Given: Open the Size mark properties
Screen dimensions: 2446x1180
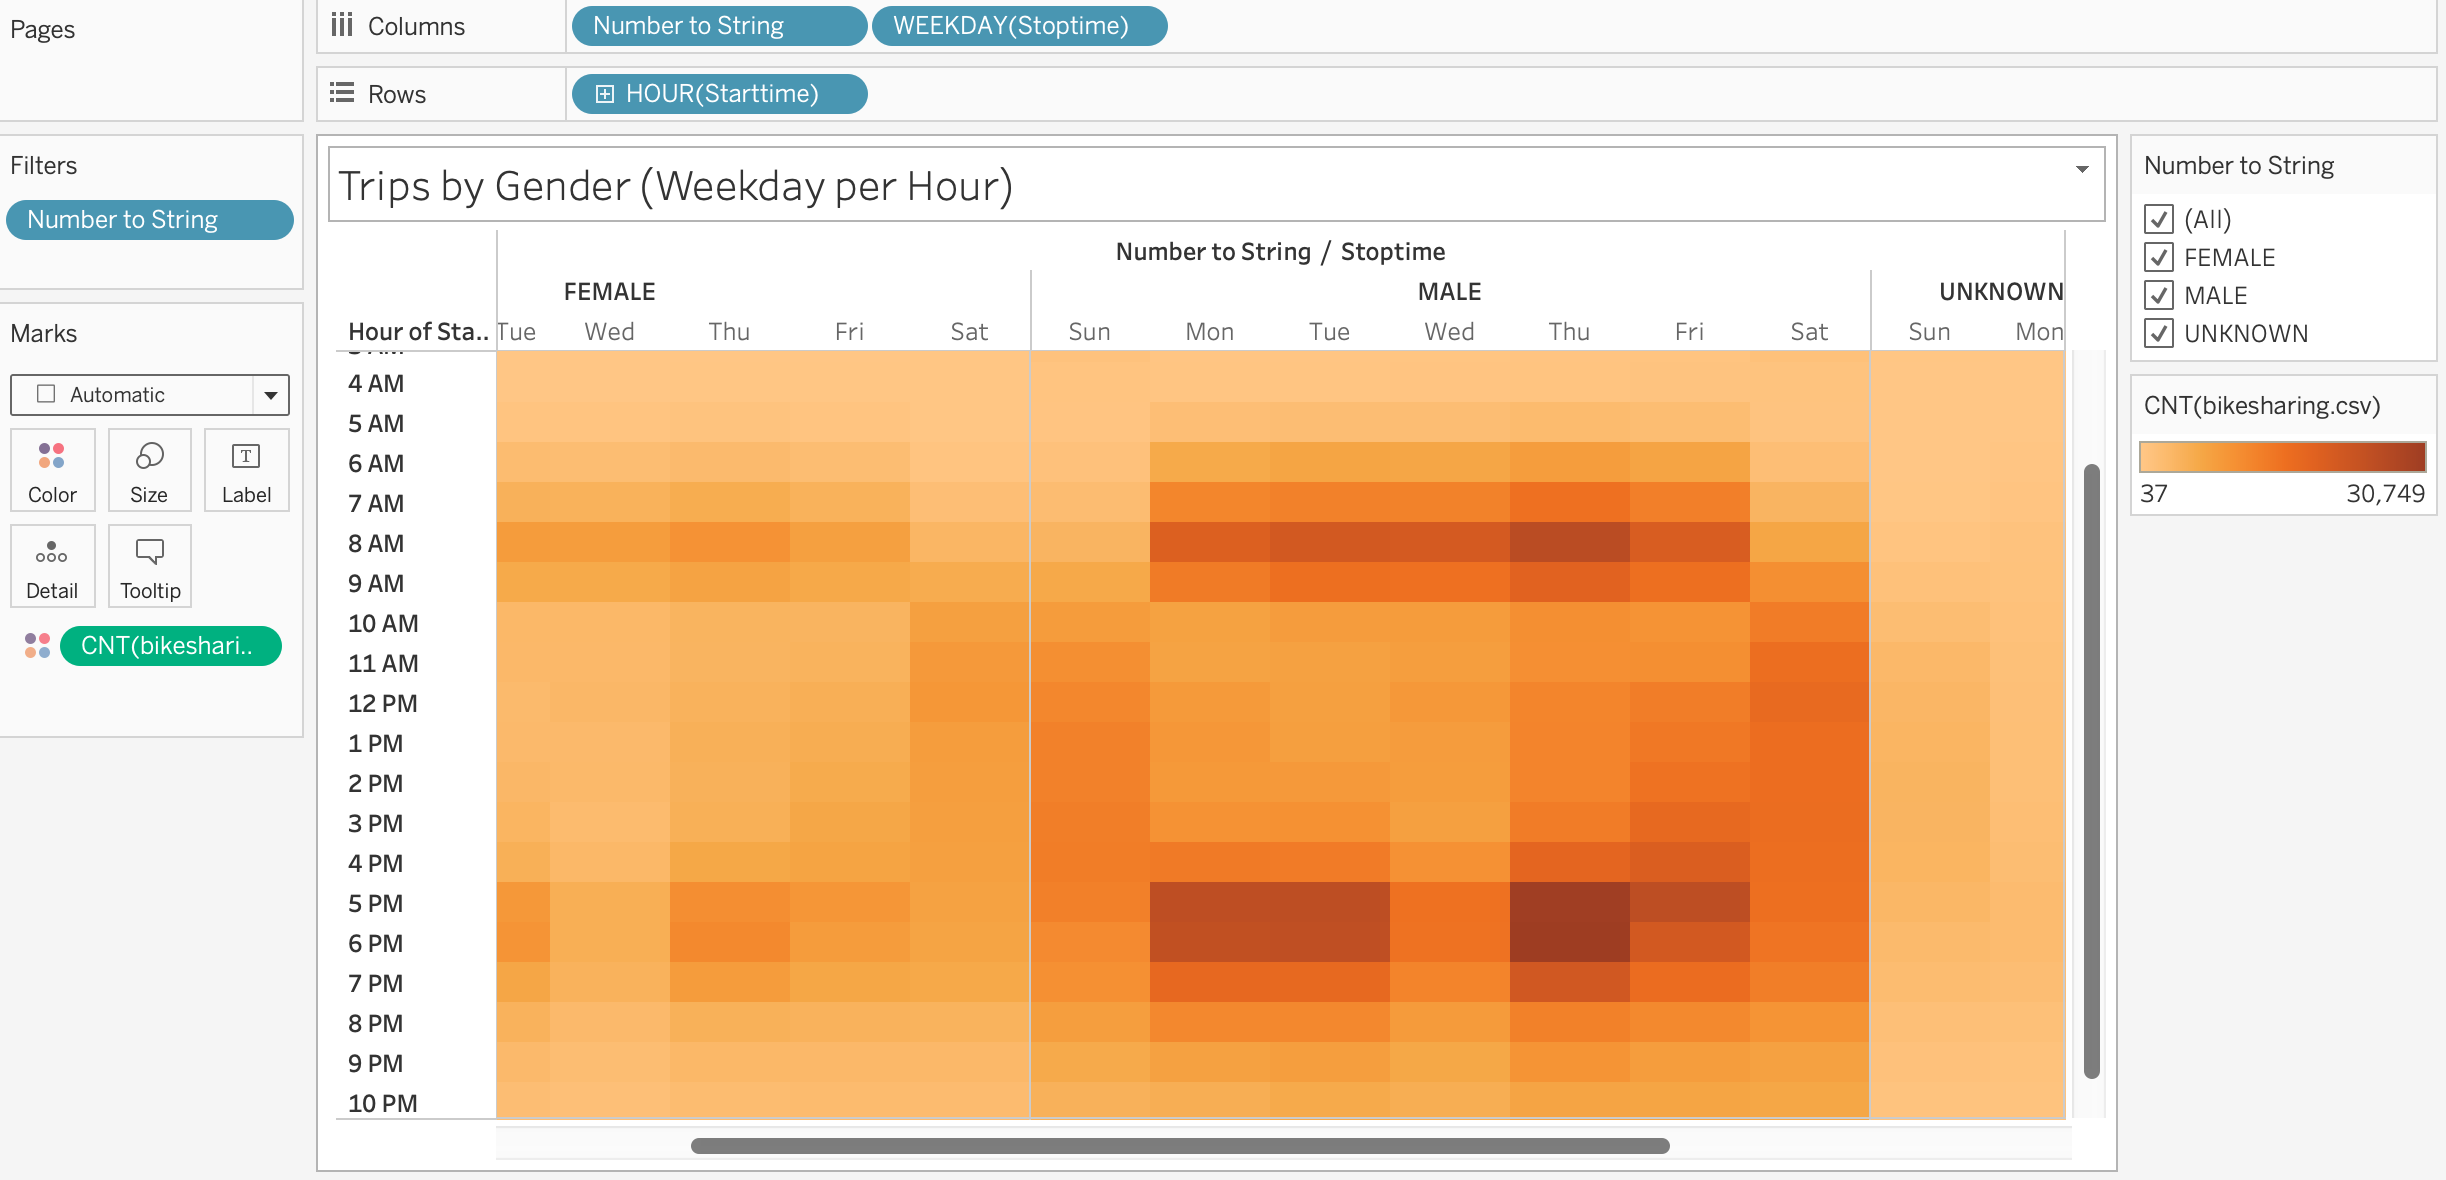Looking at the screenshot, I should coord(148,470).
